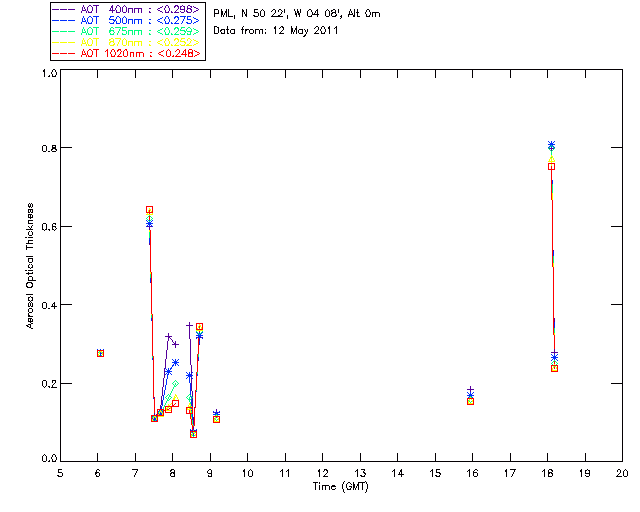Click the 0.8 label on vertical axis
Screen dimensions: 640x512
point(49,148)
